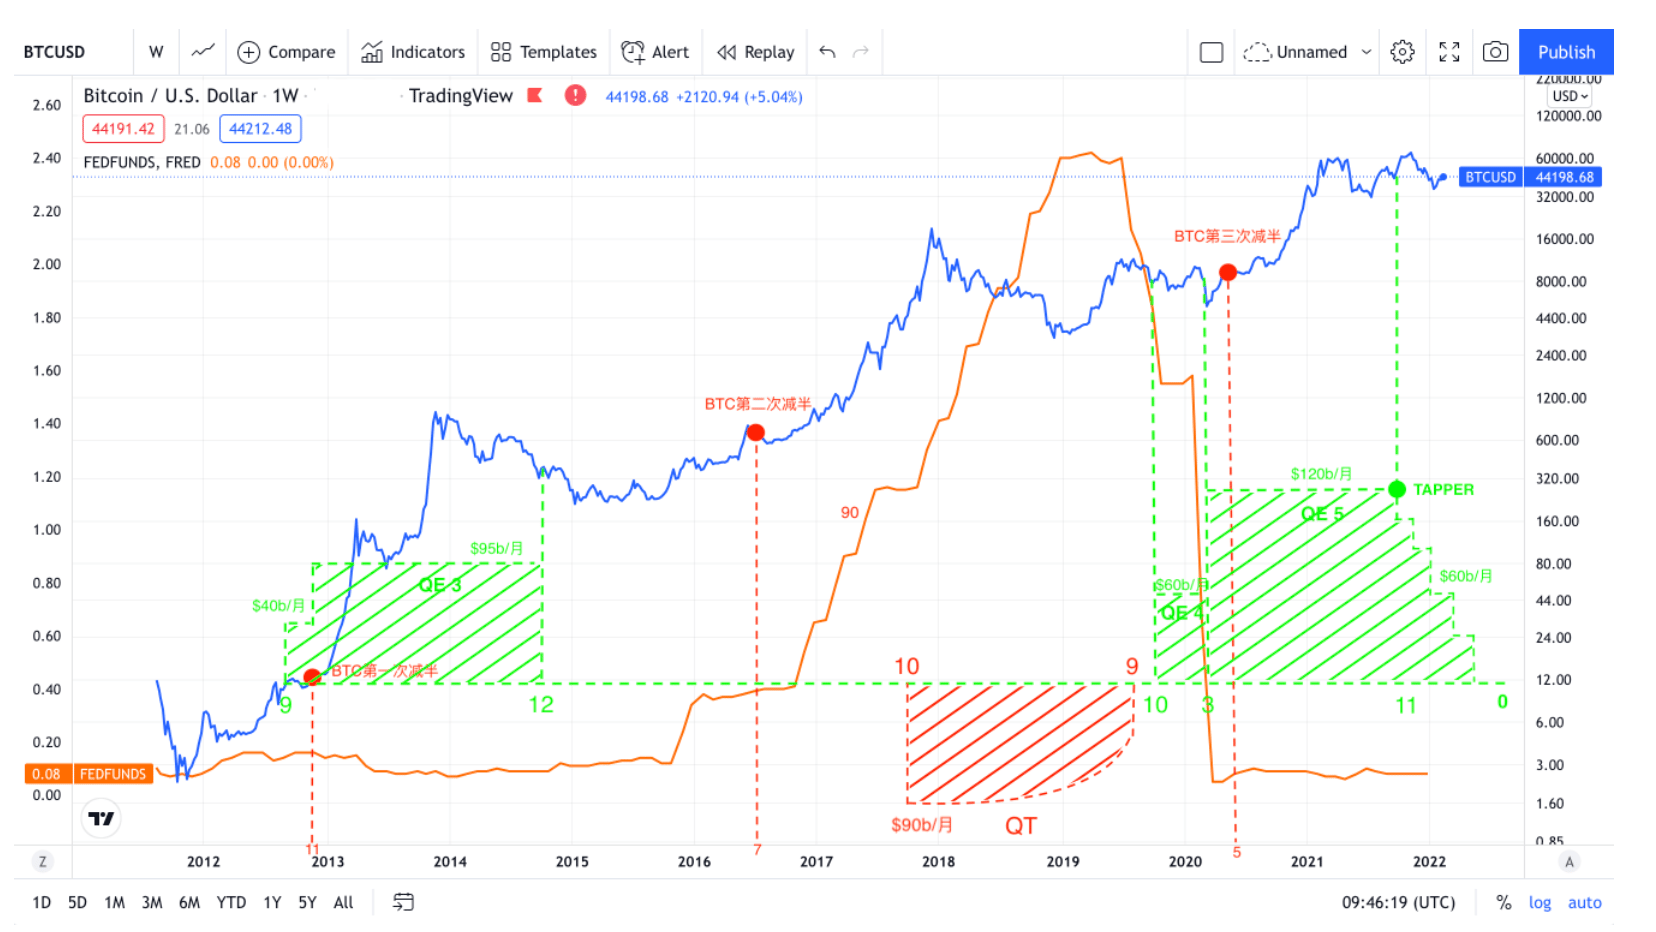Undo the last chart action
The width and height of the screenshot is (1656, 932).
click(827, 52)
